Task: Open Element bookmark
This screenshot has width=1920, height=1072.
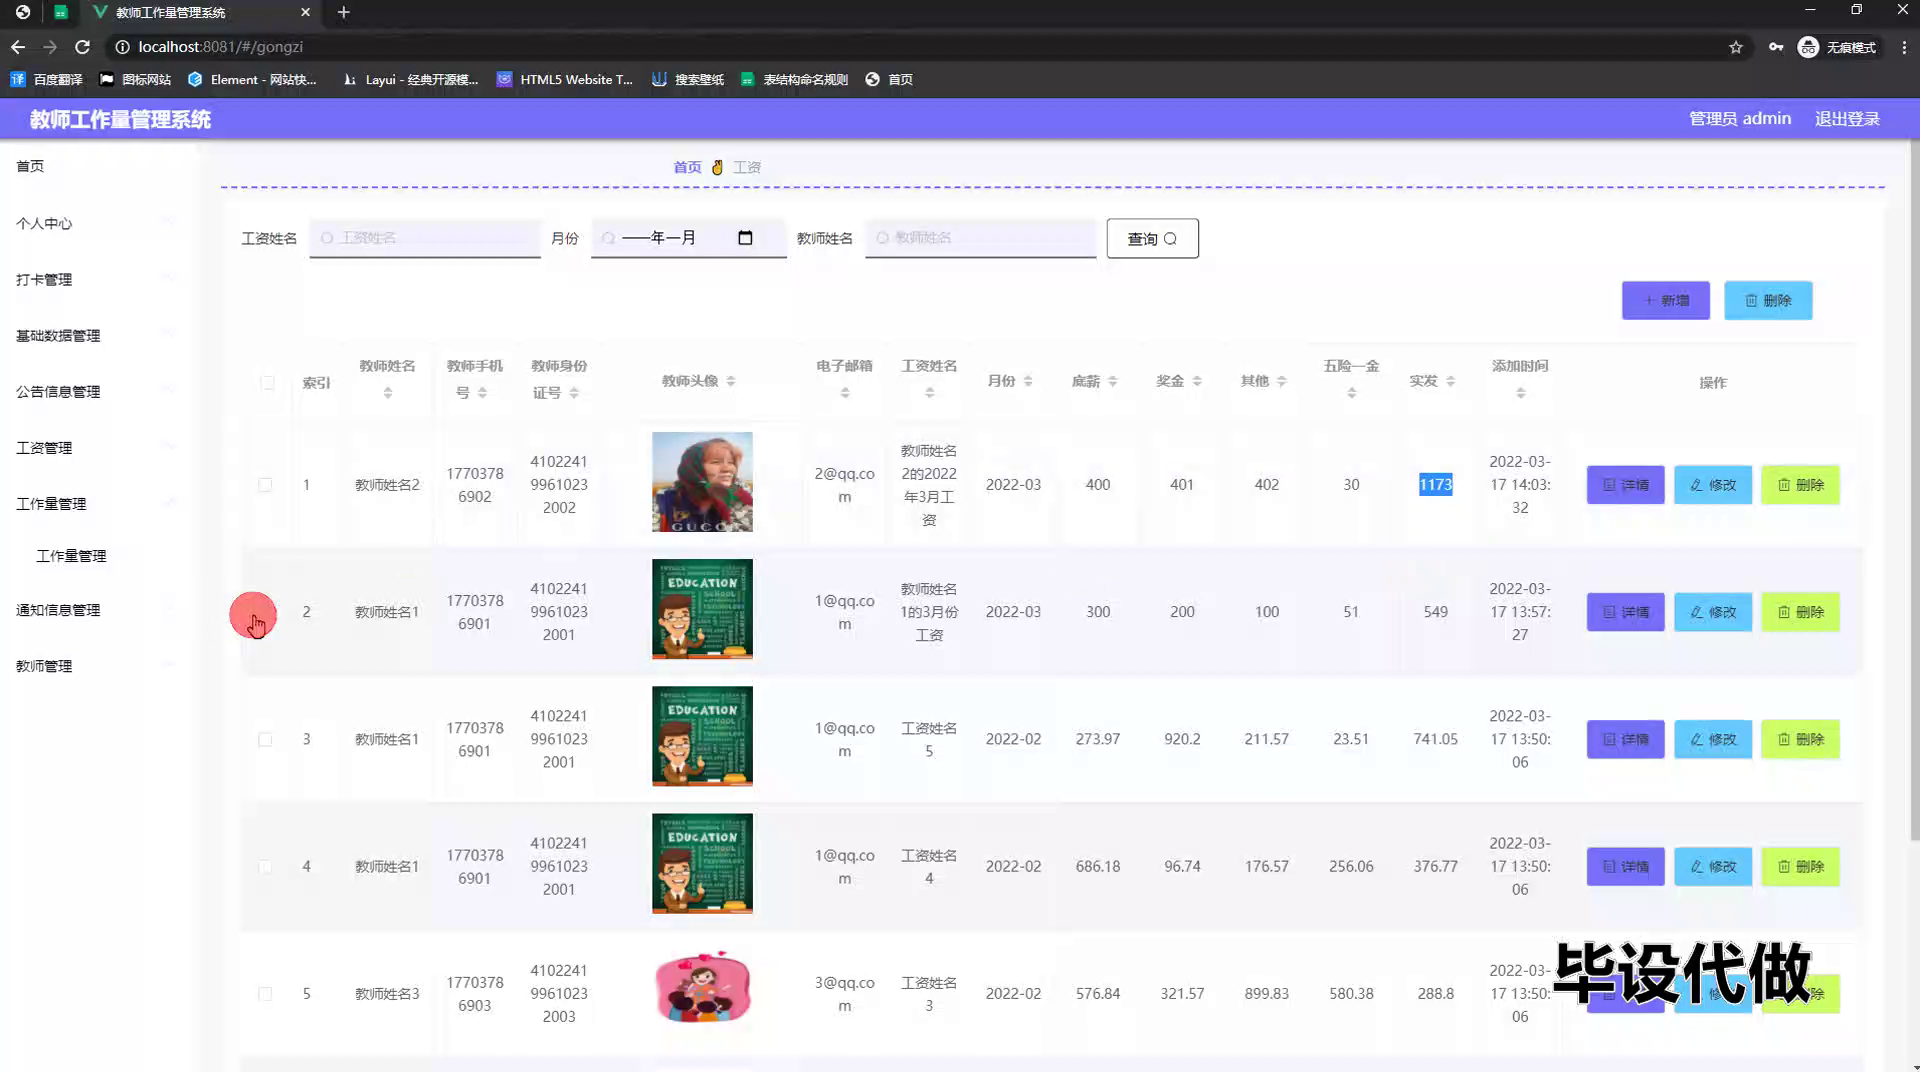Action: [x=252, y=79]
